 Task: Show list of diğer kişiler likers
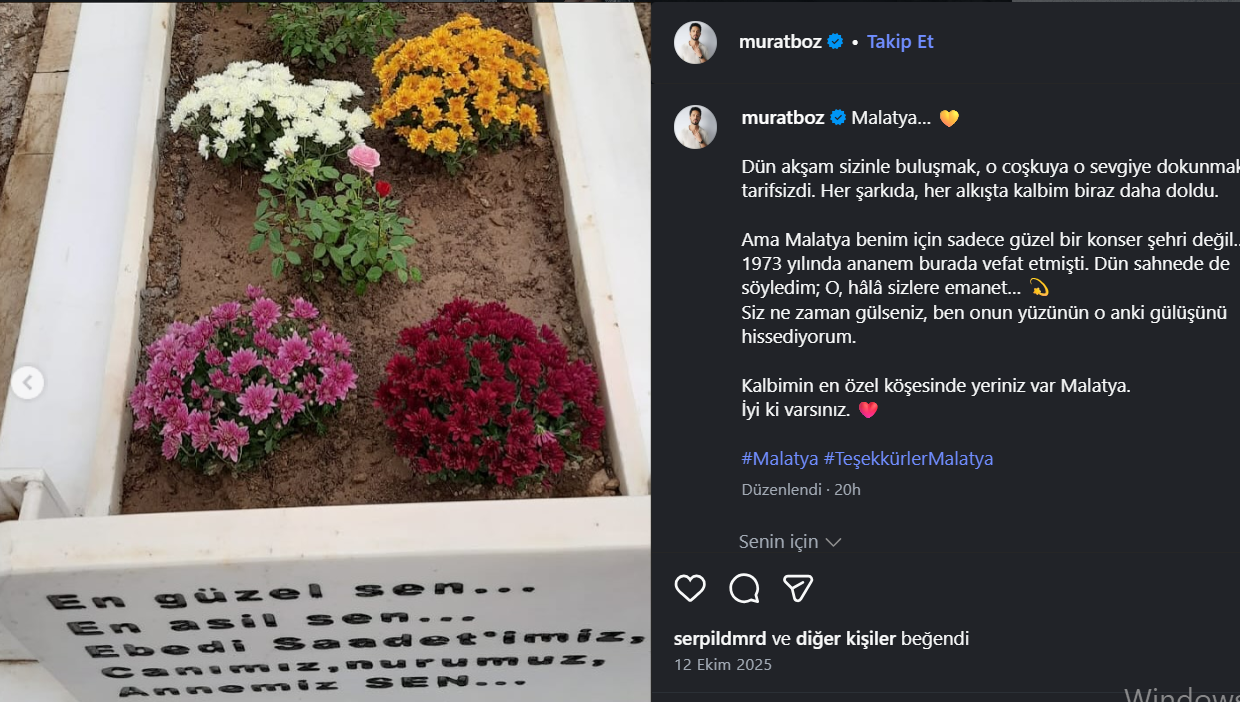pyautogui.click(x=846, y=639)
